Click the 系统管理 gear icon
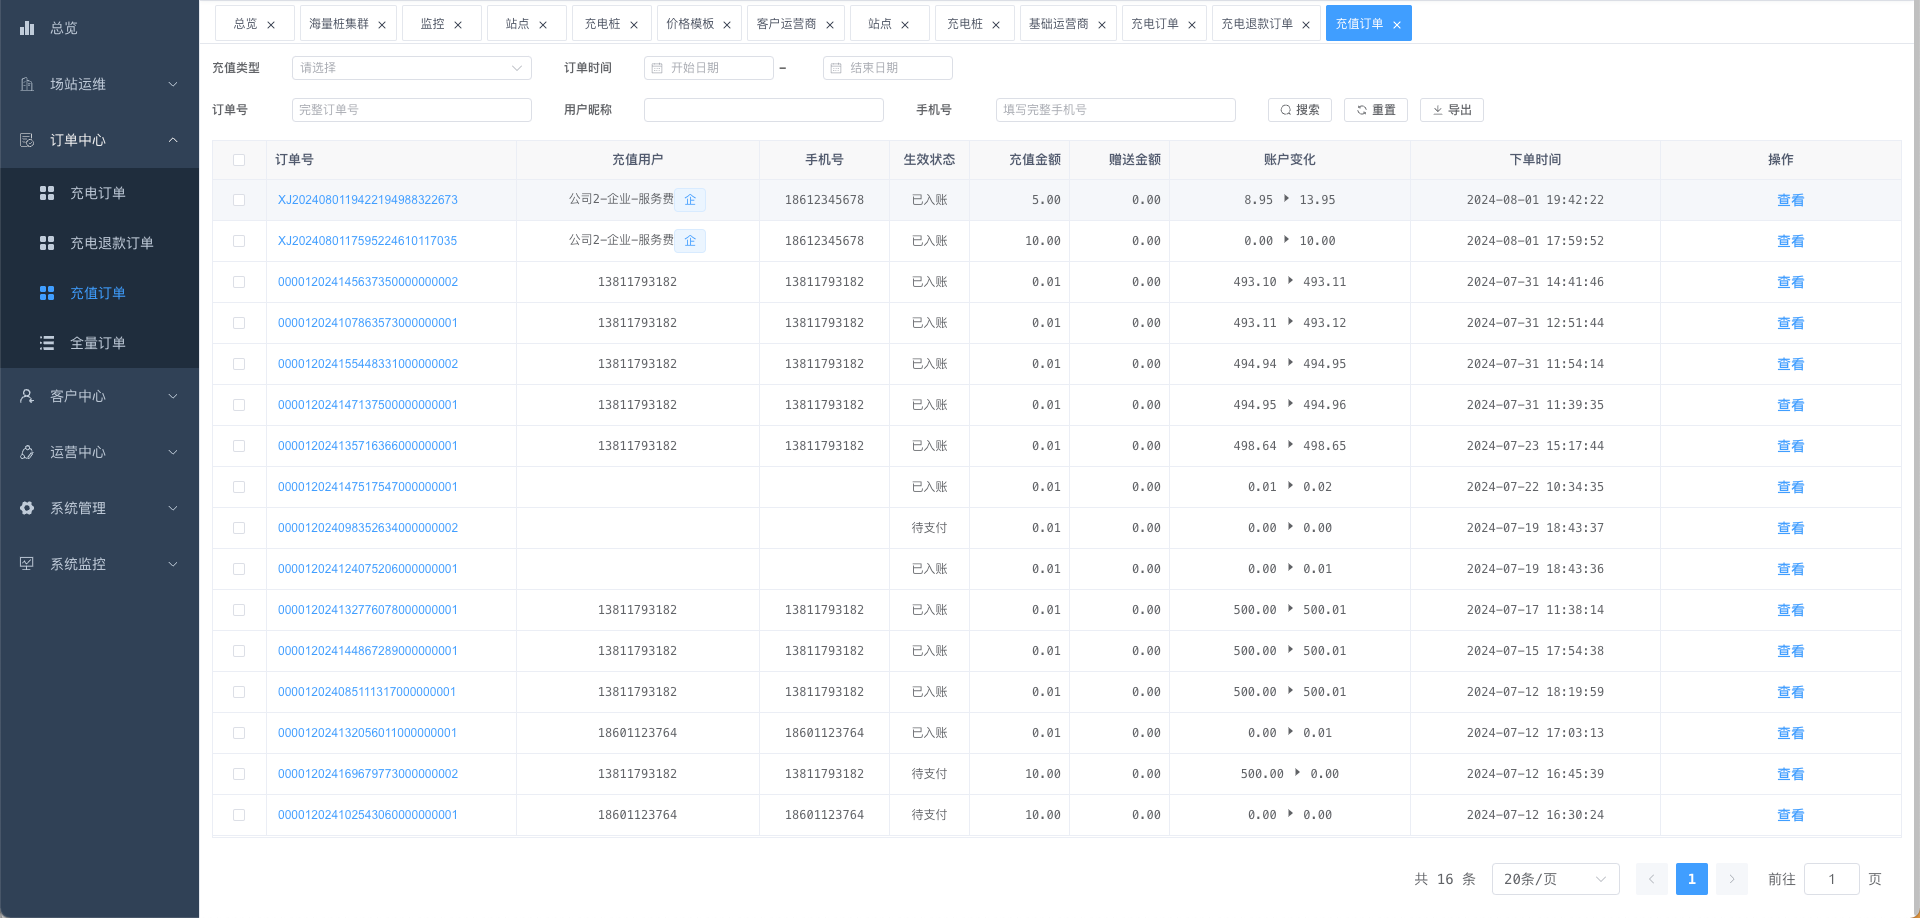This screenshot has width=1920, height=918. click(27, 508)
